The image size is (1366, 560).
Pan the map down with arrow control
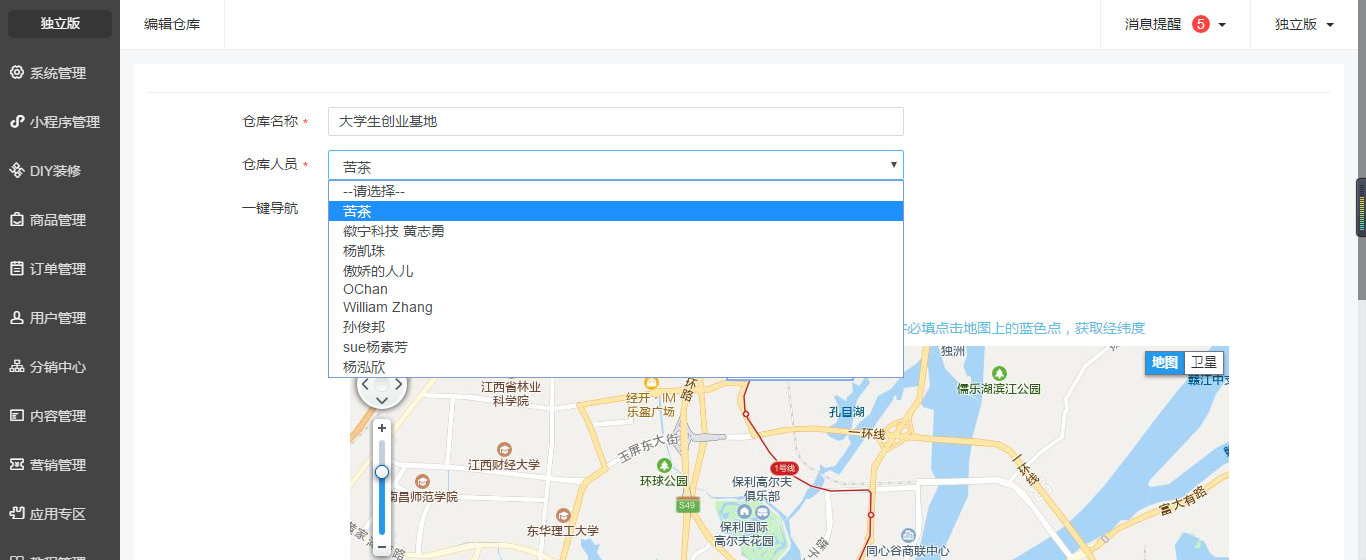[382, 400]
